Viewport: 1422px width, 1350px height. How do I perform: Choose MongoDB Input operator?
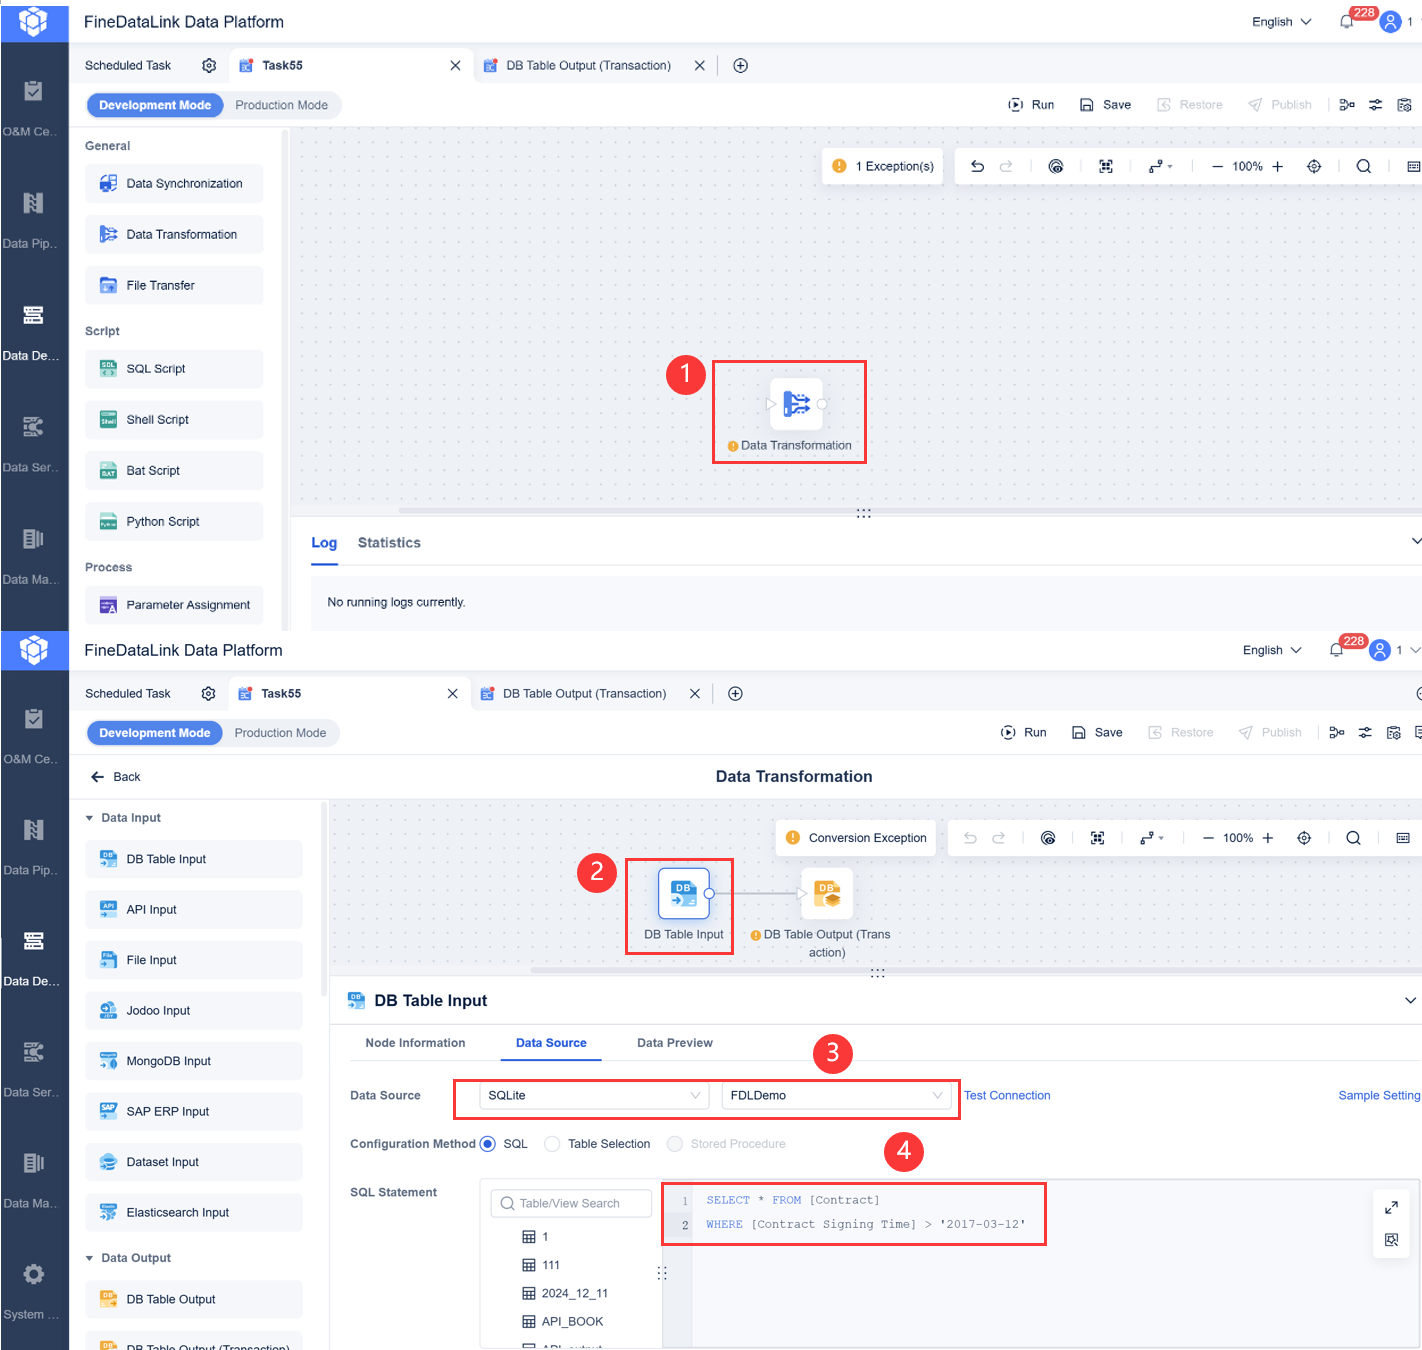click(193, 1061)
